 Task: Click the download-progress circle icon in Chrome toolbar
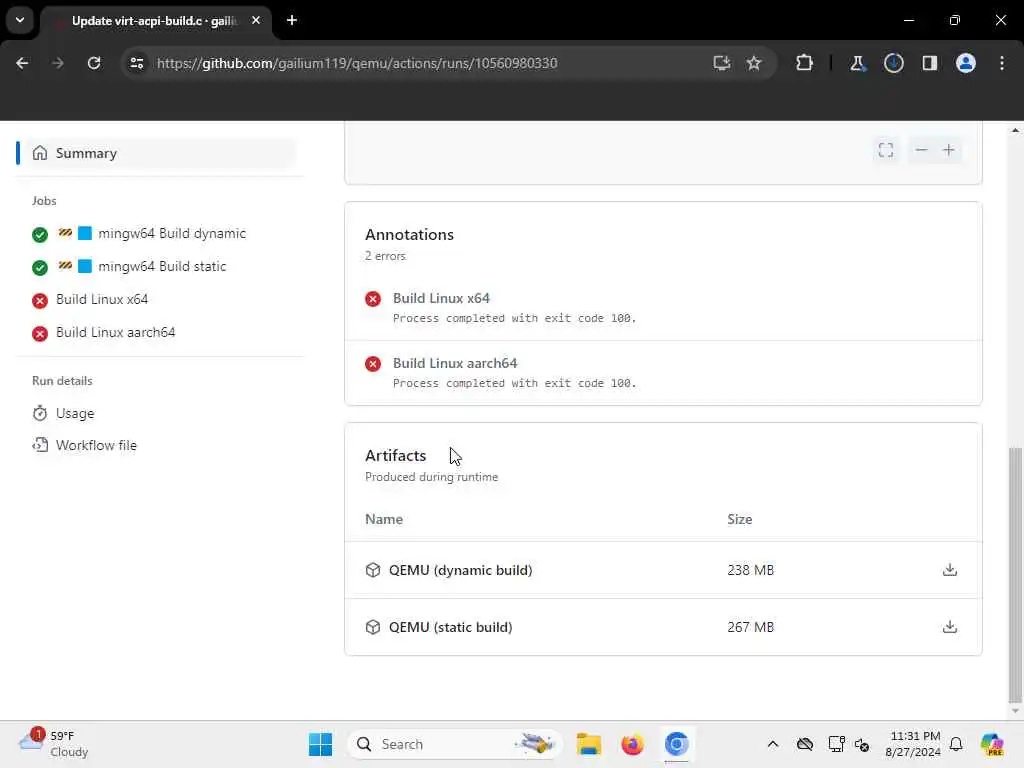tap(893, 63)
